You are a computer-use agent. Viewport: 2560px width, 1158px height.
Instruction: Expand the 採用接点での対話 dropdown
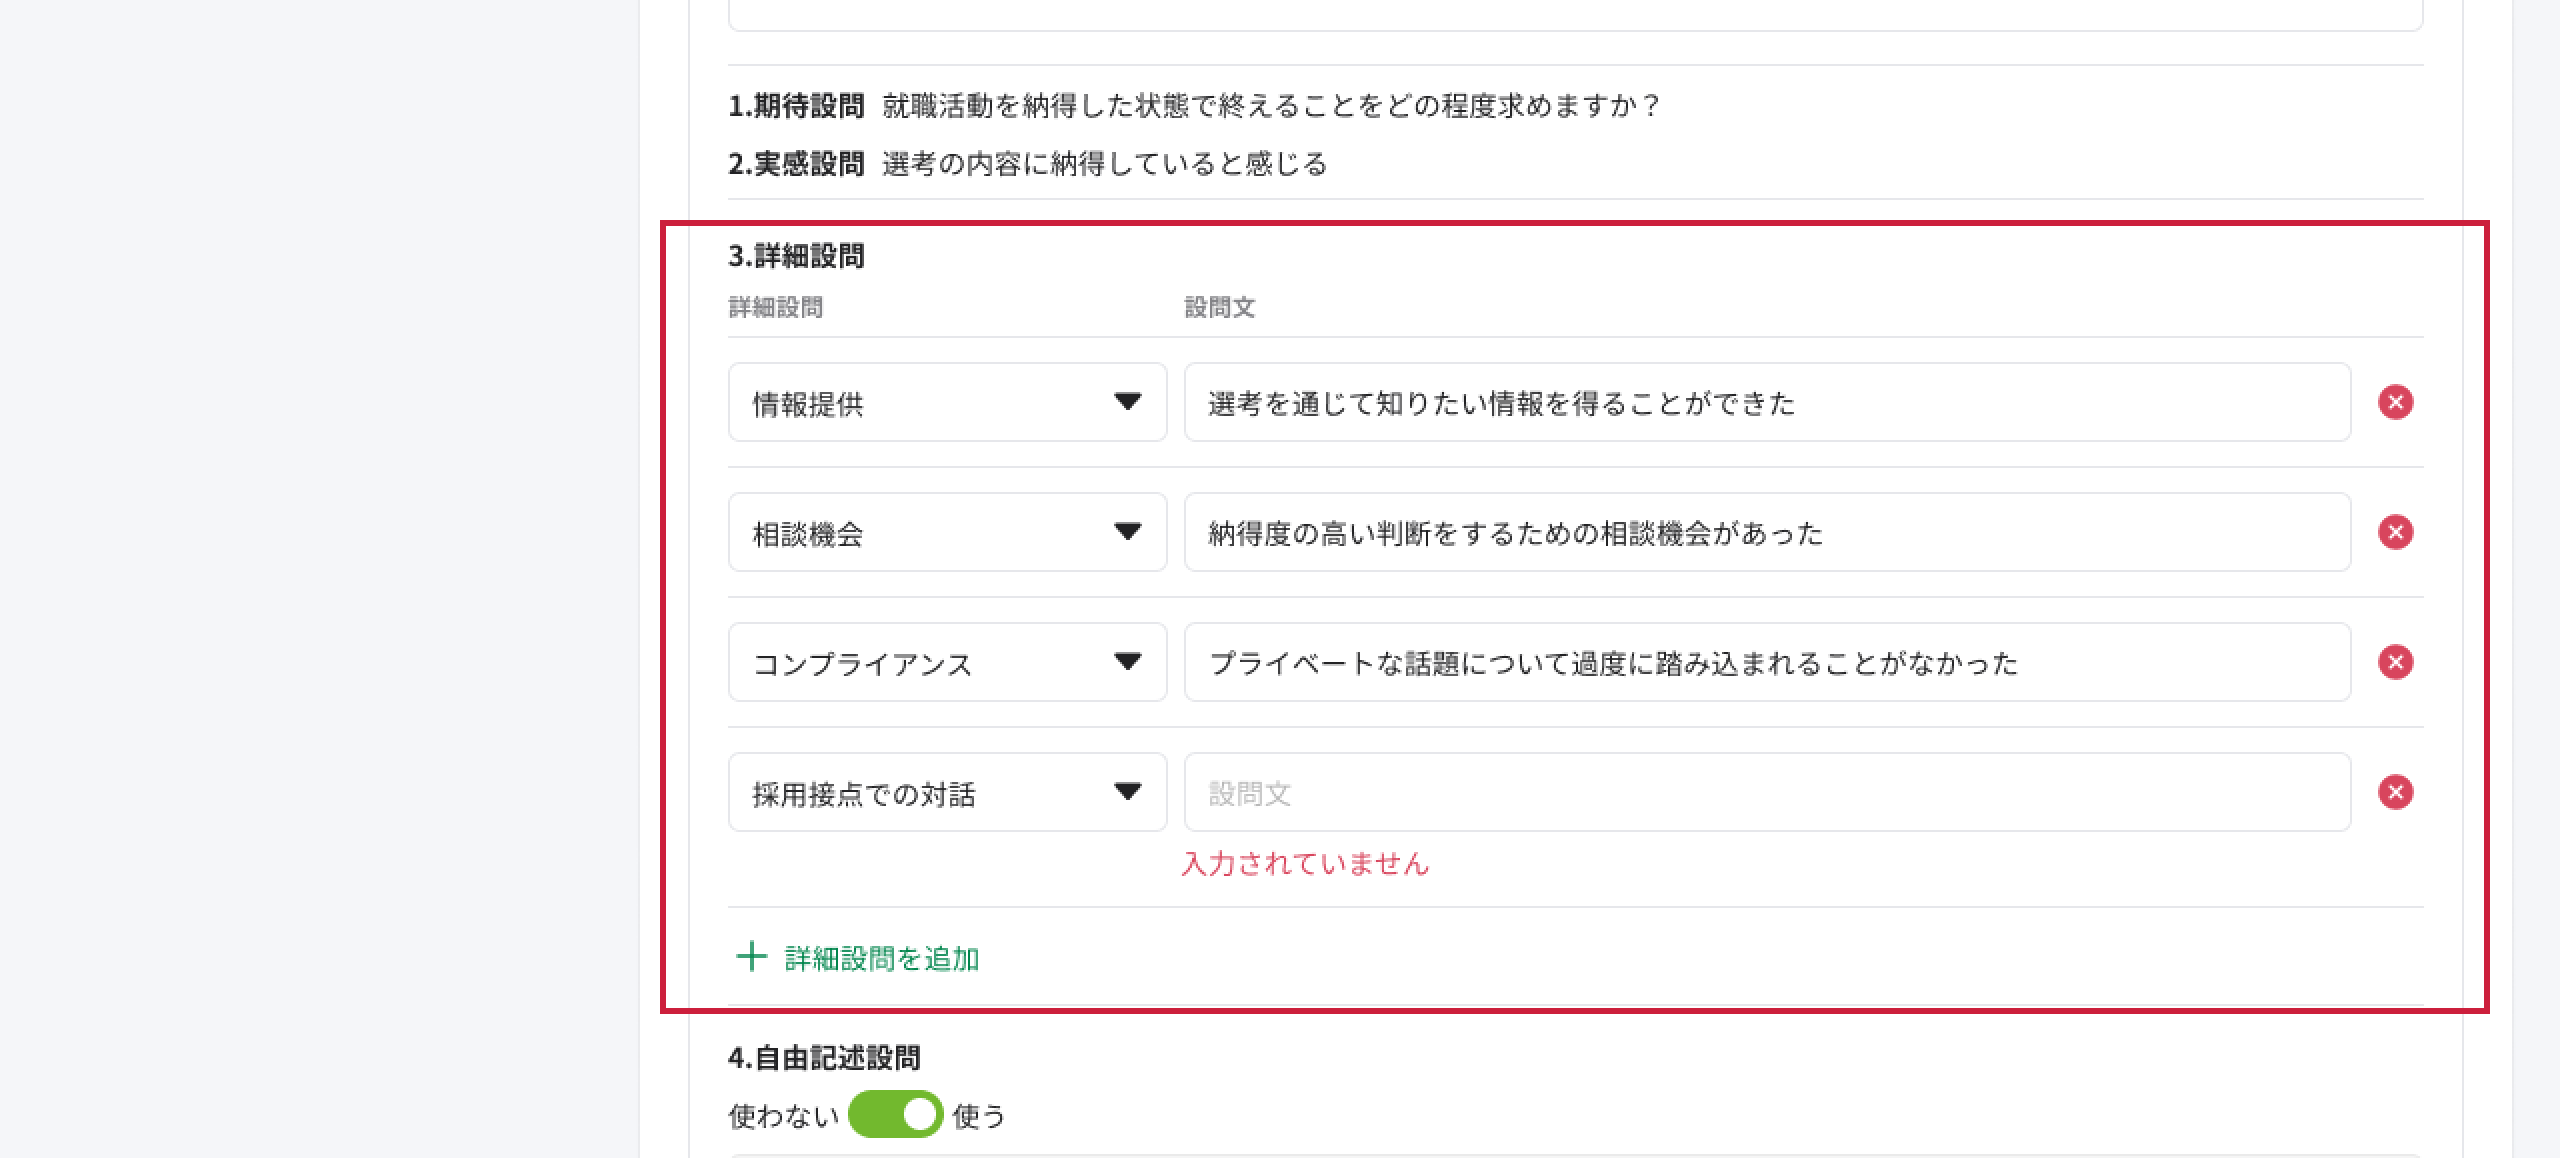pyautogui.click(x=946, y=792)
